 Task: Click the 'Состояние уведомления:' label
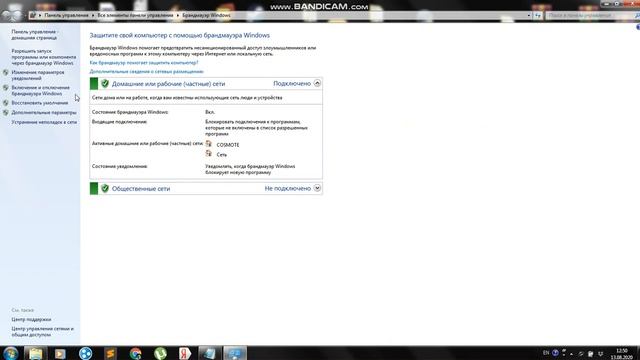click(120, 166)
